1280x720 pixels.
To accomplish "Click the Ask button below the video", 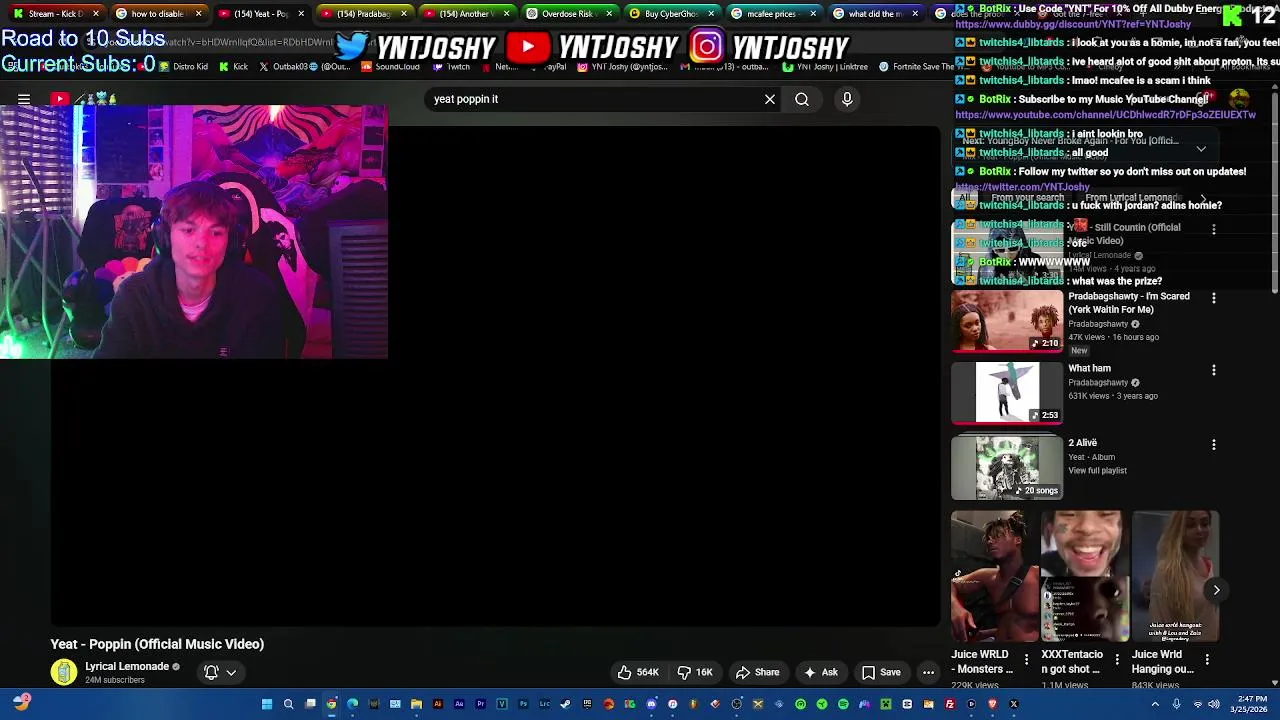I will pyautogui.click(x=821, y=672).
